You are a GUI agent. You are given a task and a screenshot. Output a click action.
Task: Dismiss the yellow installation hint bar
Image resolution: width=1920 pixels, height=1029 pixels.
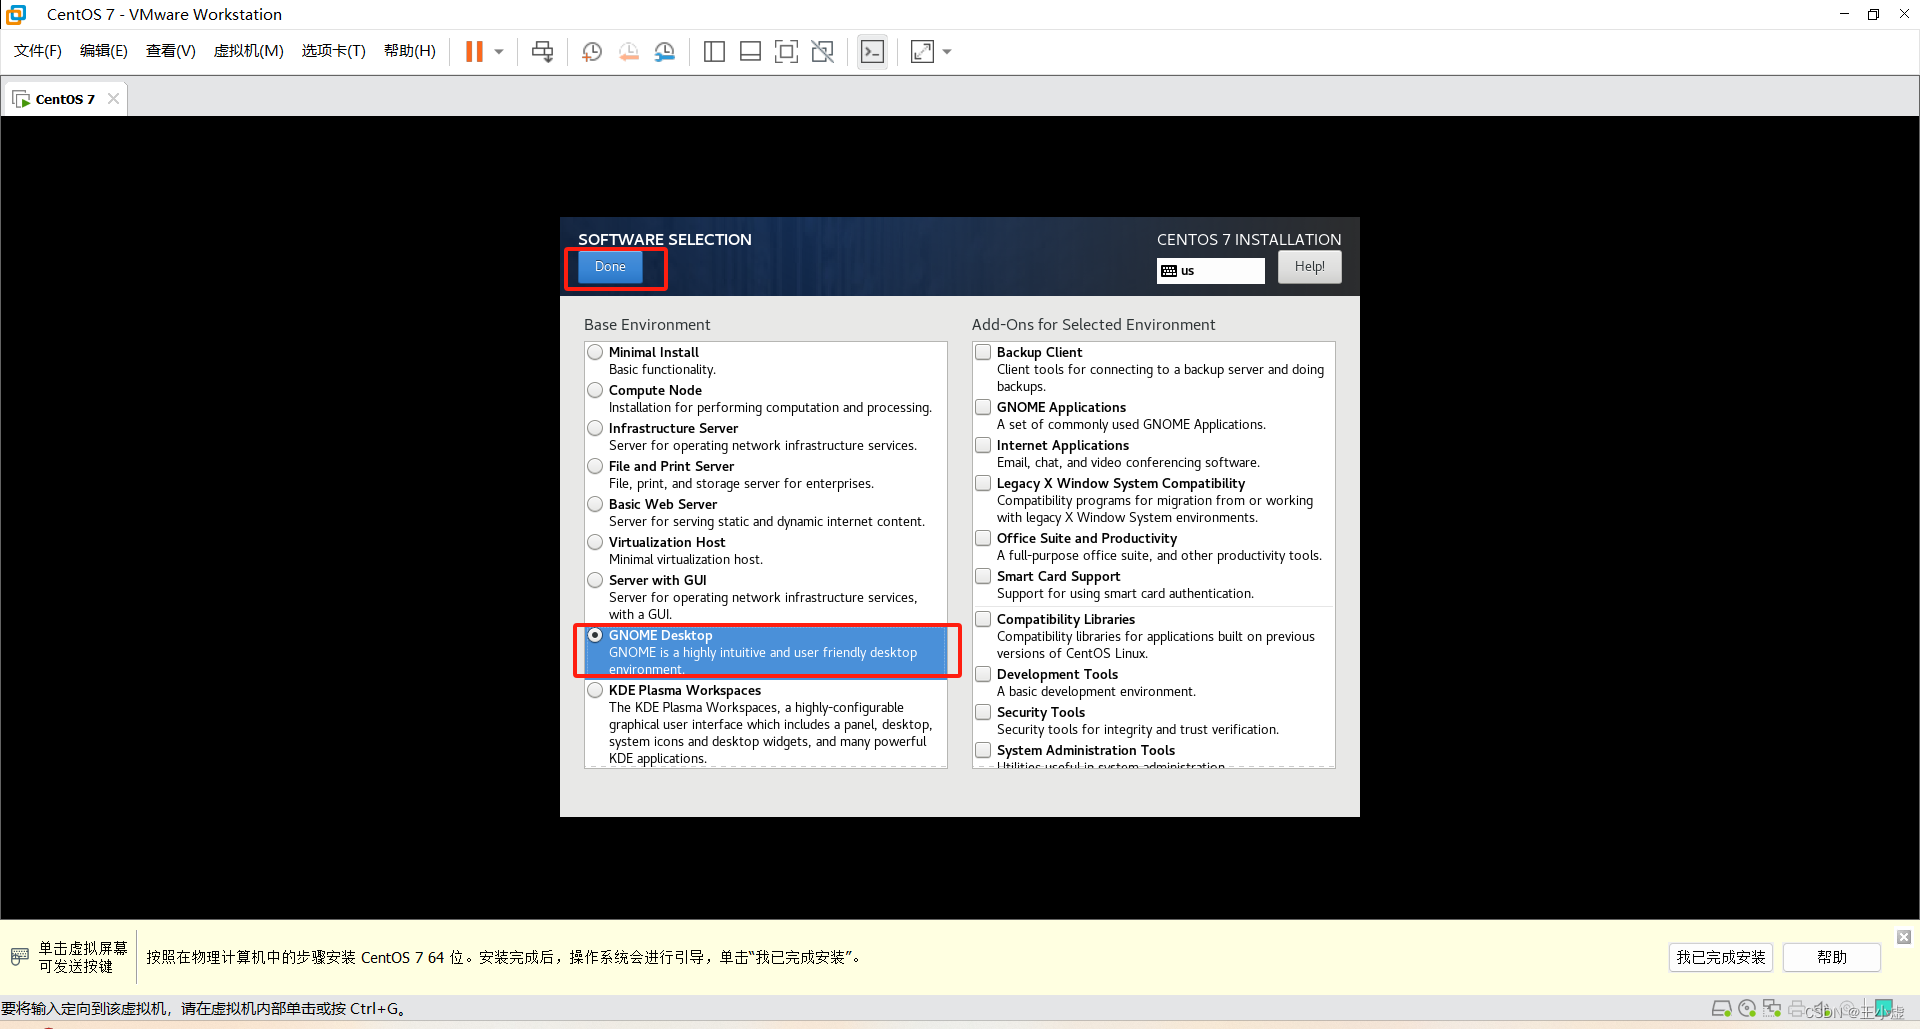1904,937
